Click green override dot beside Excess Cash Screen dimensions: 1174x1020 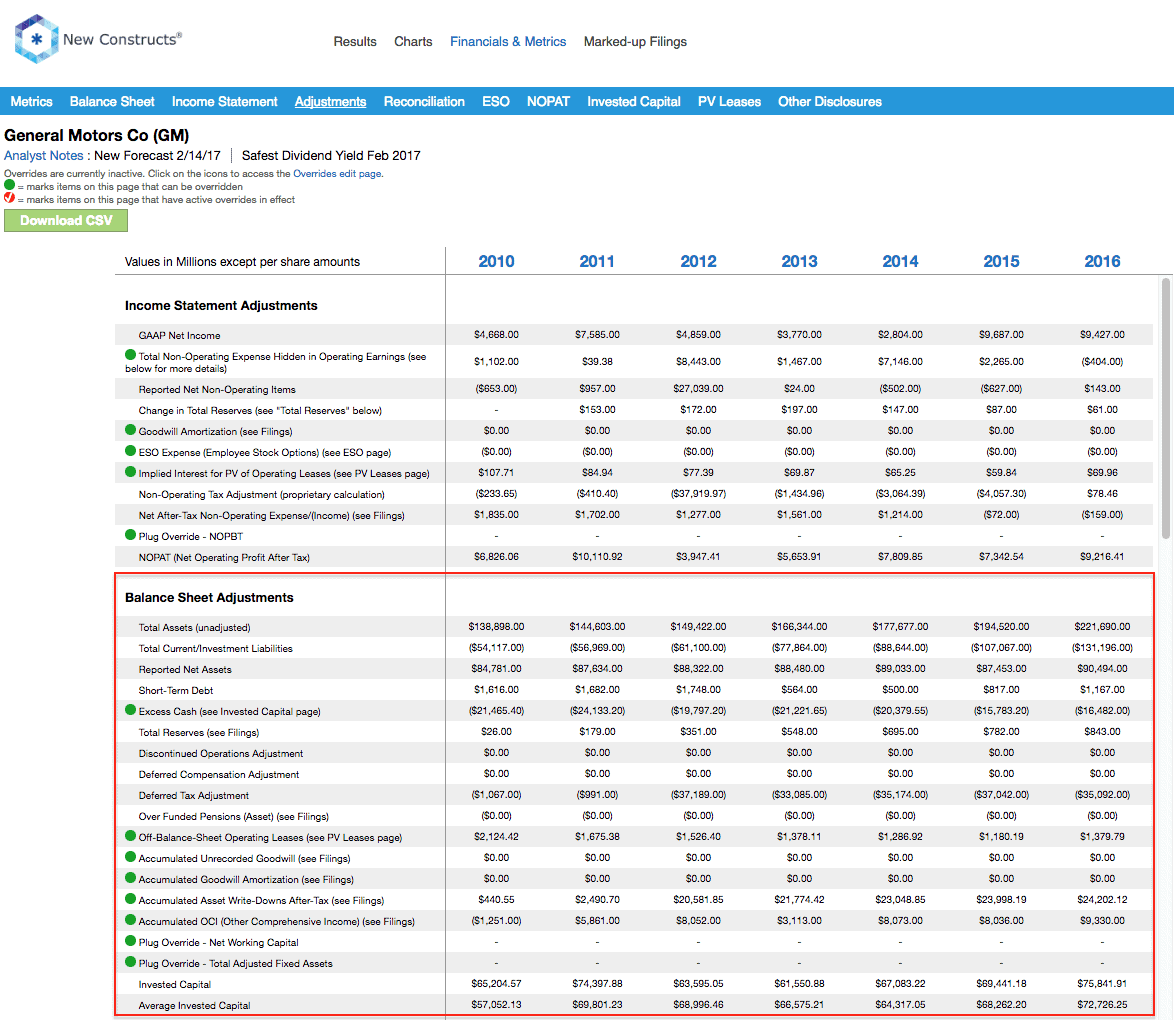[x=130, y=710]
